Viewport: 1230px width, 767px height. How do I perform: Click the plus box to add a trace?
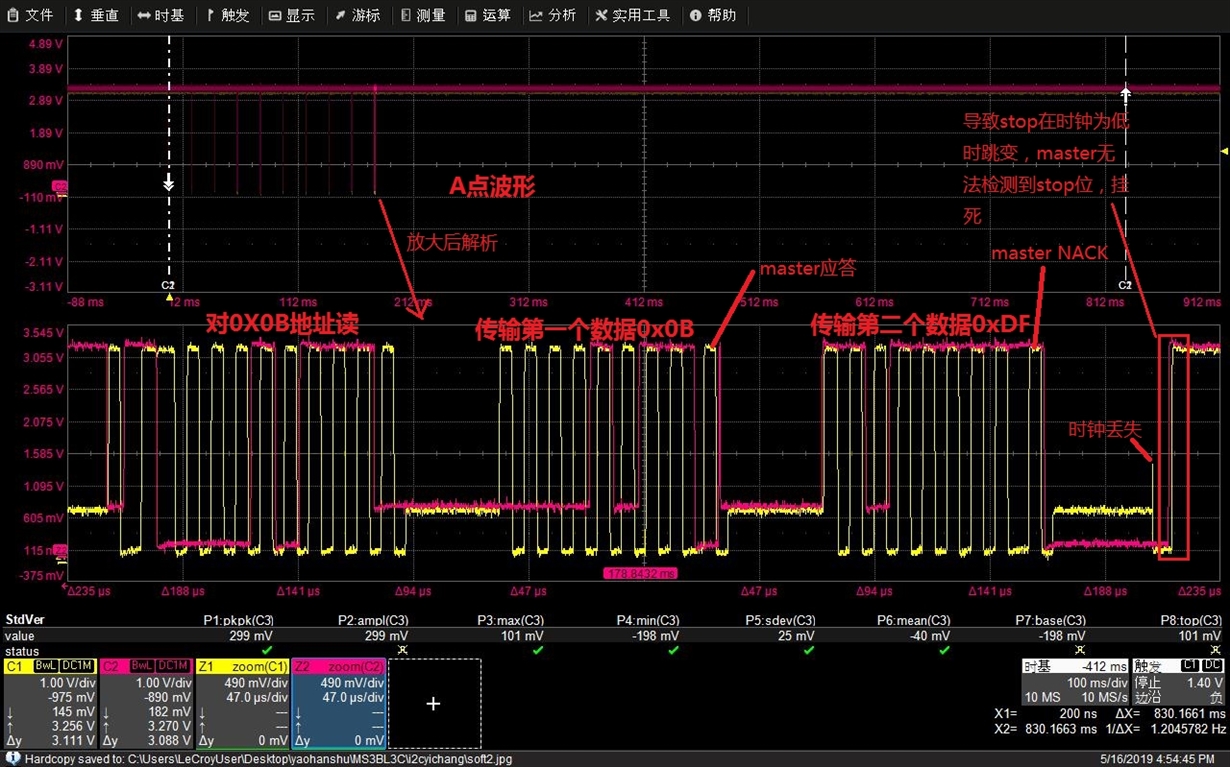tap(433, 704)
